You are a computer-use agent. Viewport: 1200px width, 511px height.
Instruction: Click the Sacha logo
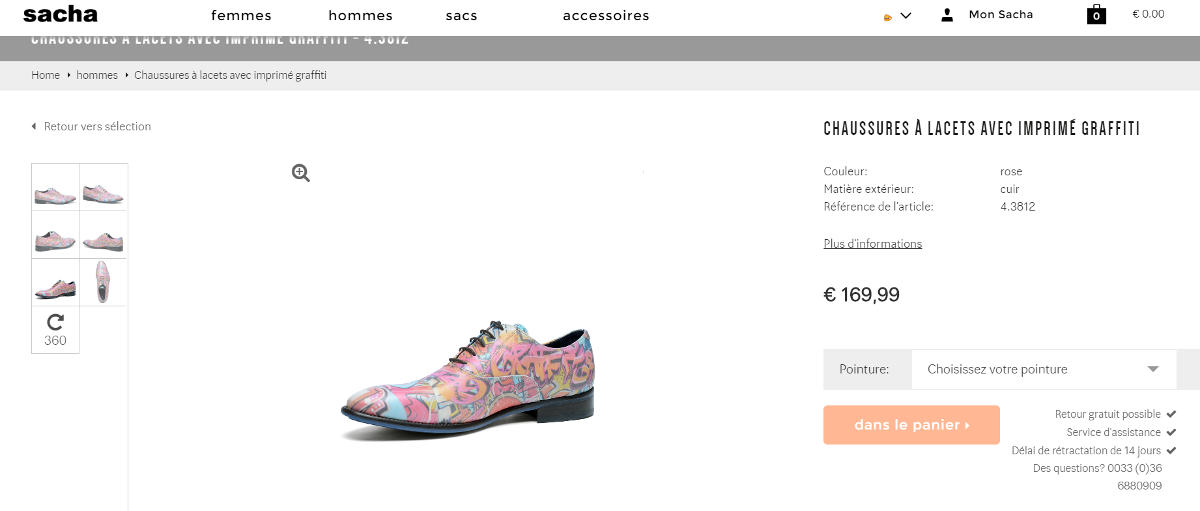tap(60, 14)
